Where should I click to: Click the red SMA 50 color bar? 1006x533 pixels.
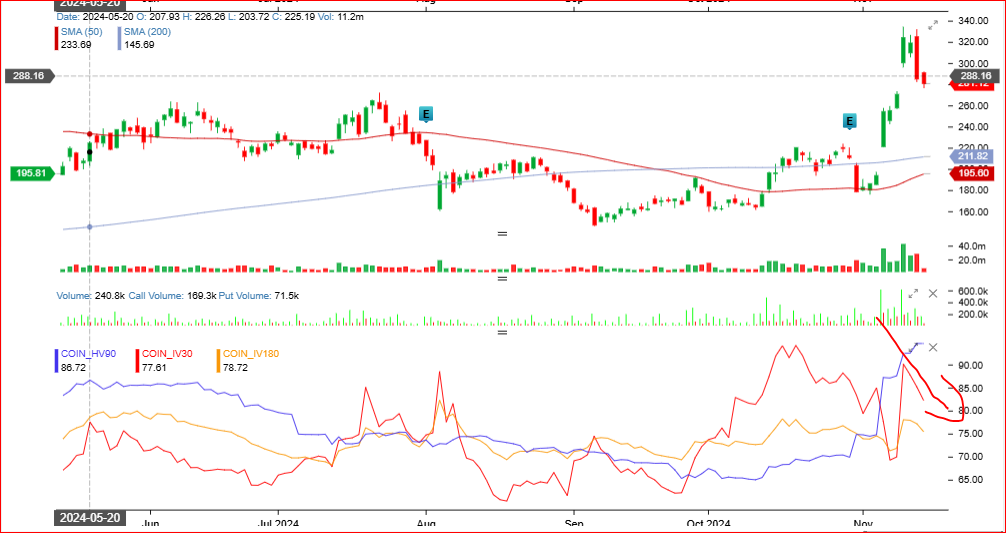pos(58,38)
